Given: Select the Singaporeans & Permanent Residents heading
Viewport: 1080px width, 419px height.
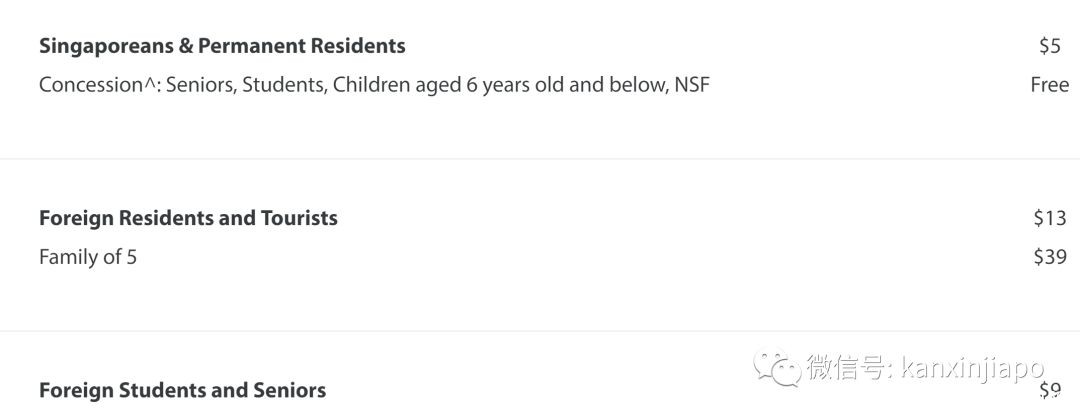Looking at the screenshot, I should point(222,46).
